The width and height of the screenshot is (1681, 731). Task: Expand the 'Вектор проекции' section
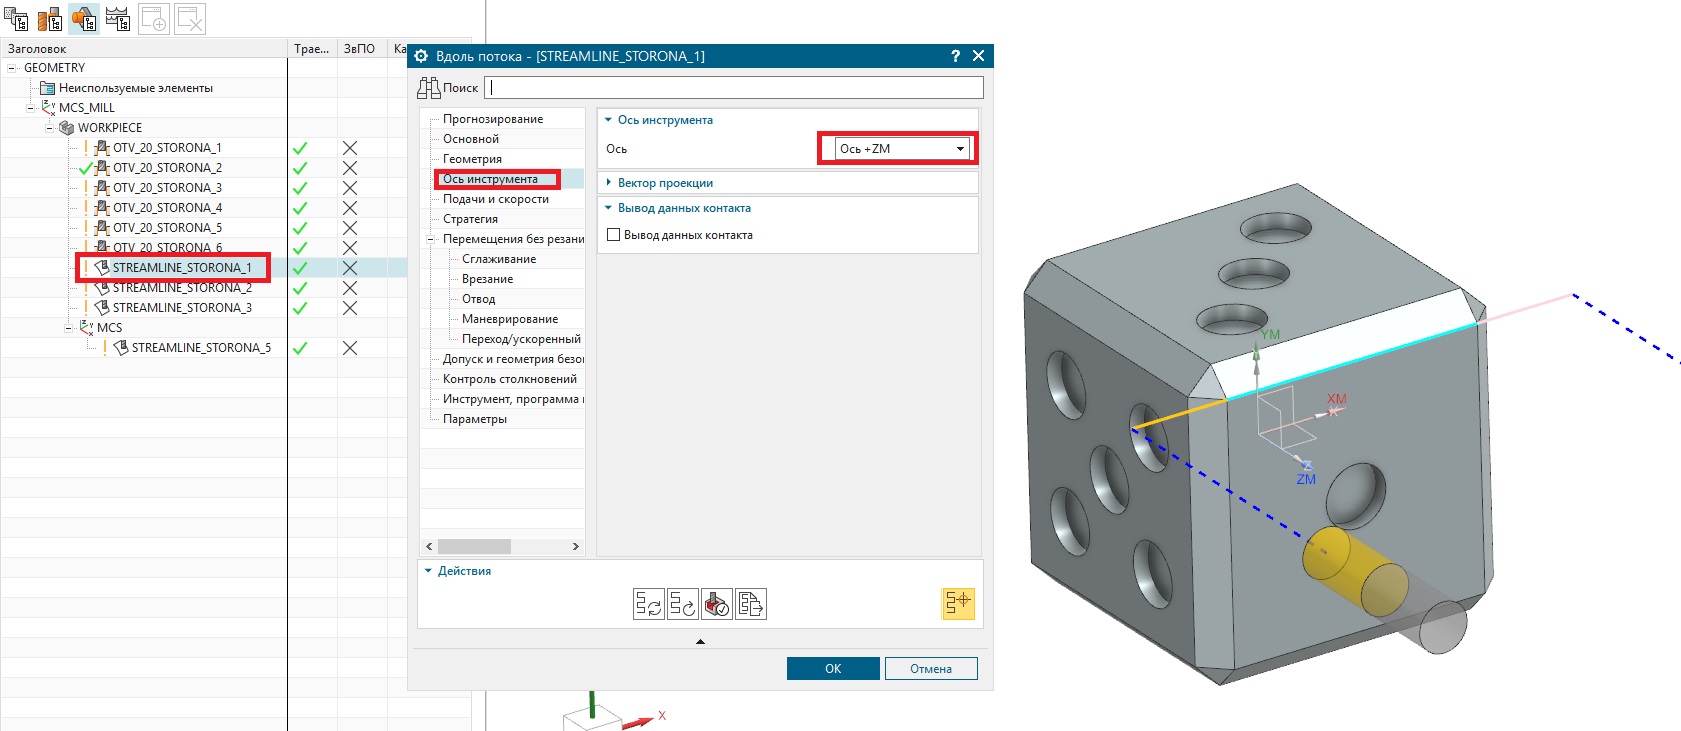point(665,183)
